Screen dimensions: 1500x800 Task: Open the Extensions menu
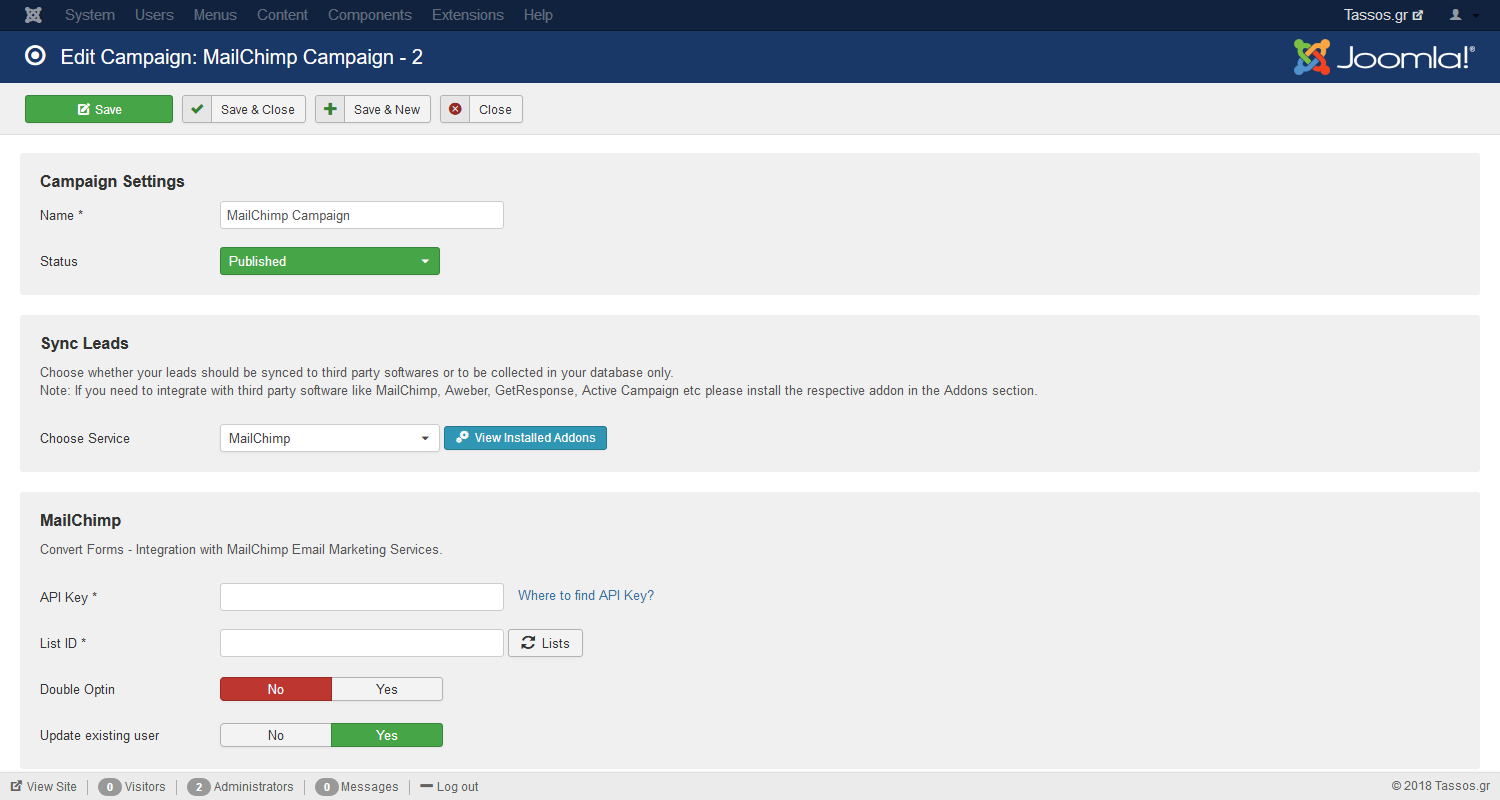(468, 15)
